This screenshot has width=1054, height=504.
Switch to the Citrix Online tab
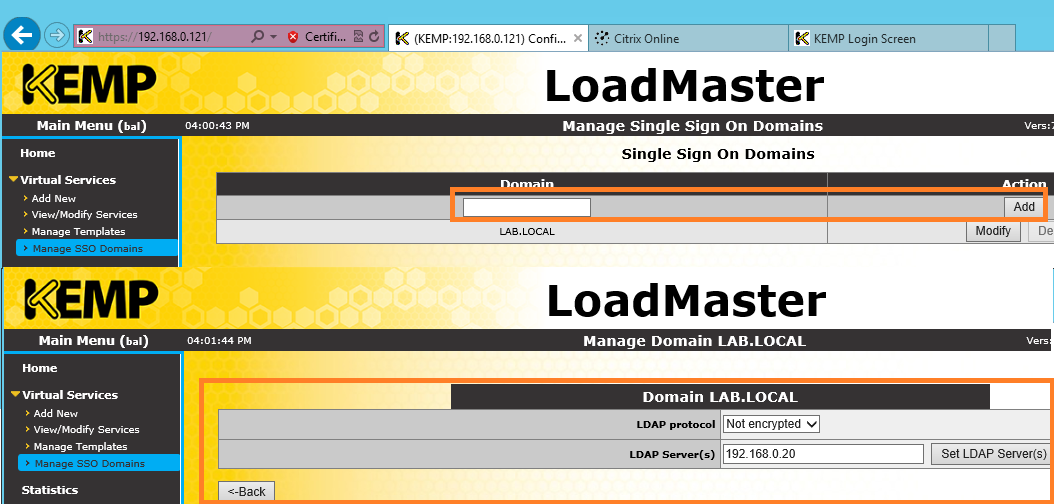point(689,38)
